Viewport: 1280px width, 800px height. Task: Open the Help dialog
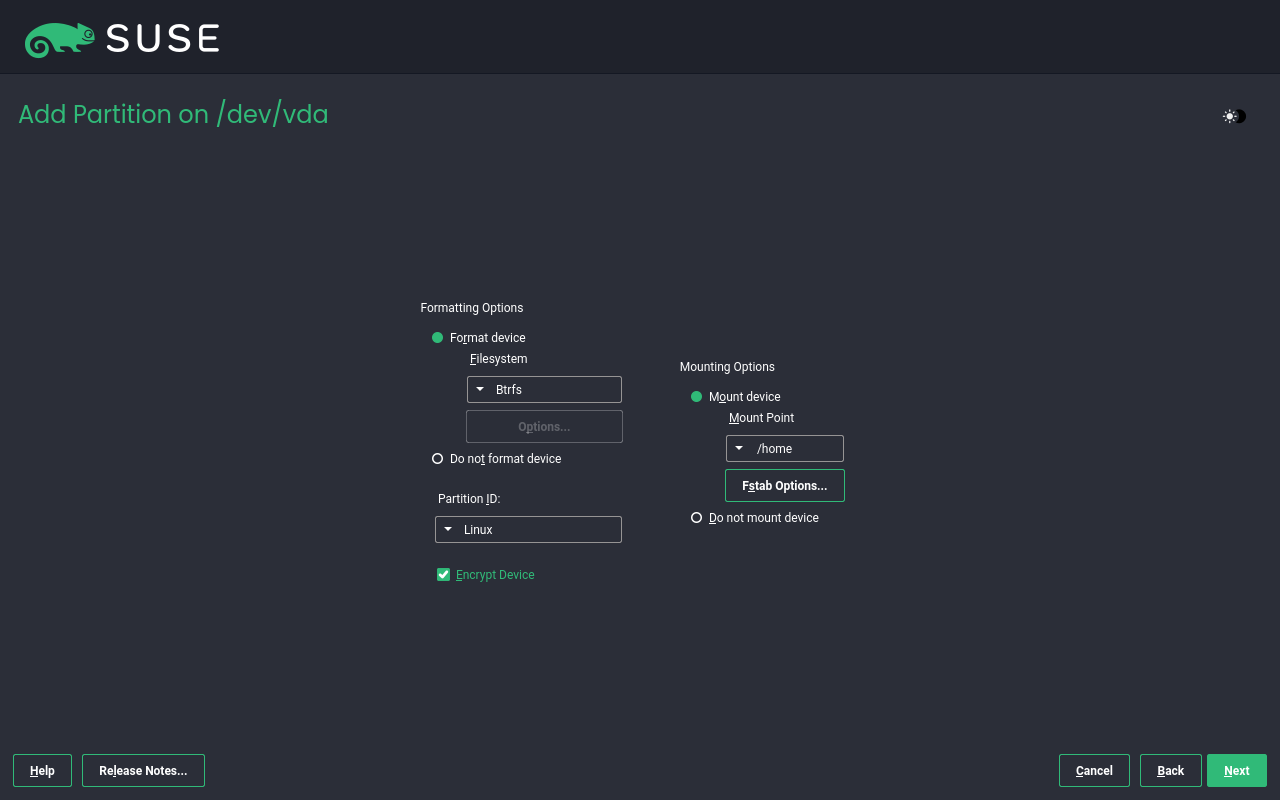pyautogui.click(x=42, y=771)
